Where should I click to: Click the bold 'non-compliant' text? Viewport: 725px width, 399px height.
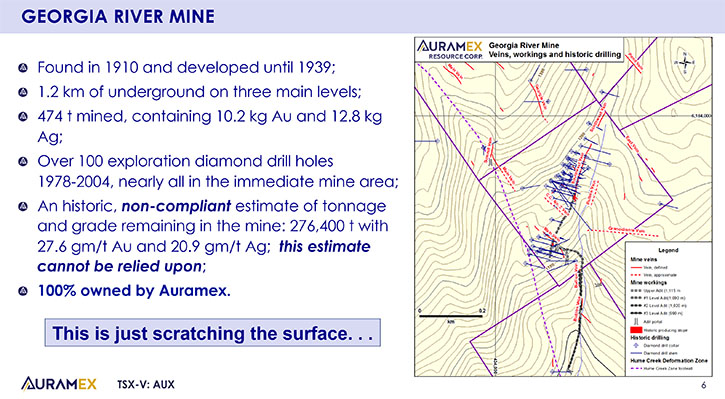[176, 206]
